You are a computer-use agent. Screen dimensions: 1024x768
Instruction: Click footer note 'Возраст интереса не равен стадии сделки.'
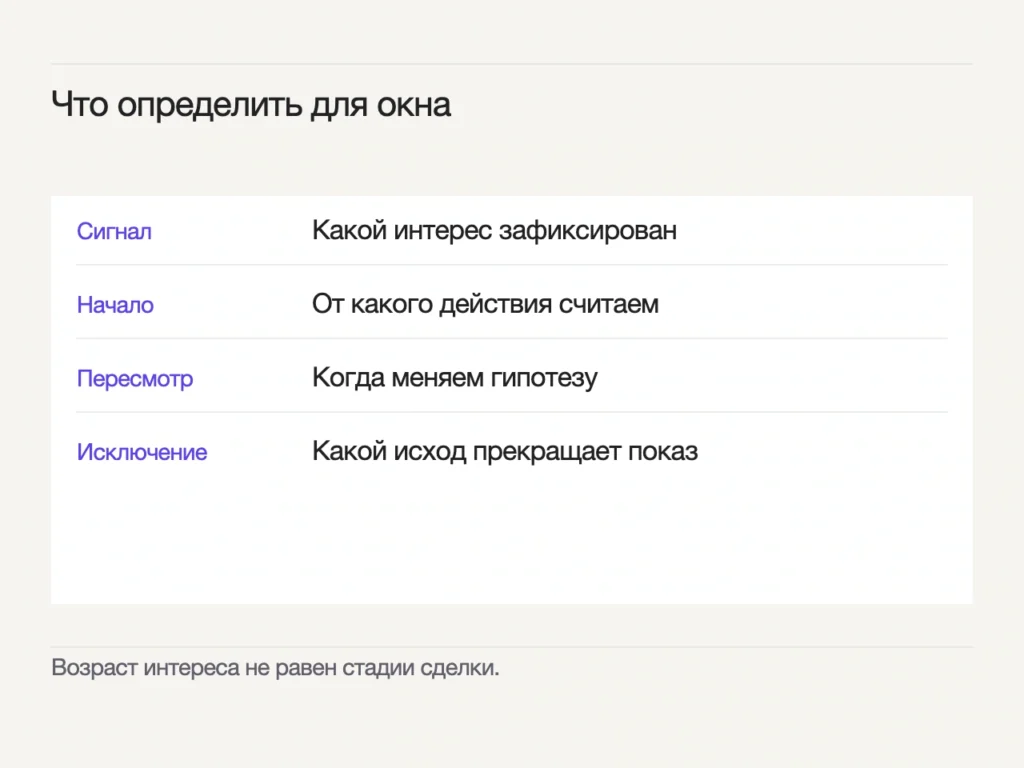click(x=275, y=667)
